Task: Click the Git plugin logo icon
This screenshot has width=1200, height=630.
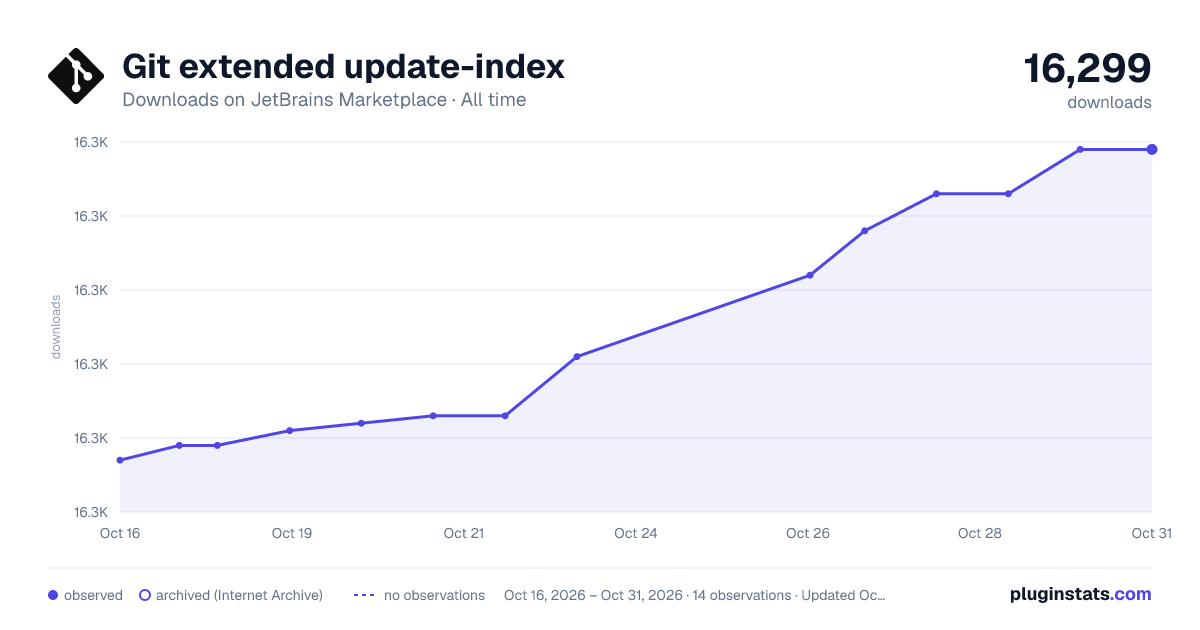Action: [x=76, y=76]
